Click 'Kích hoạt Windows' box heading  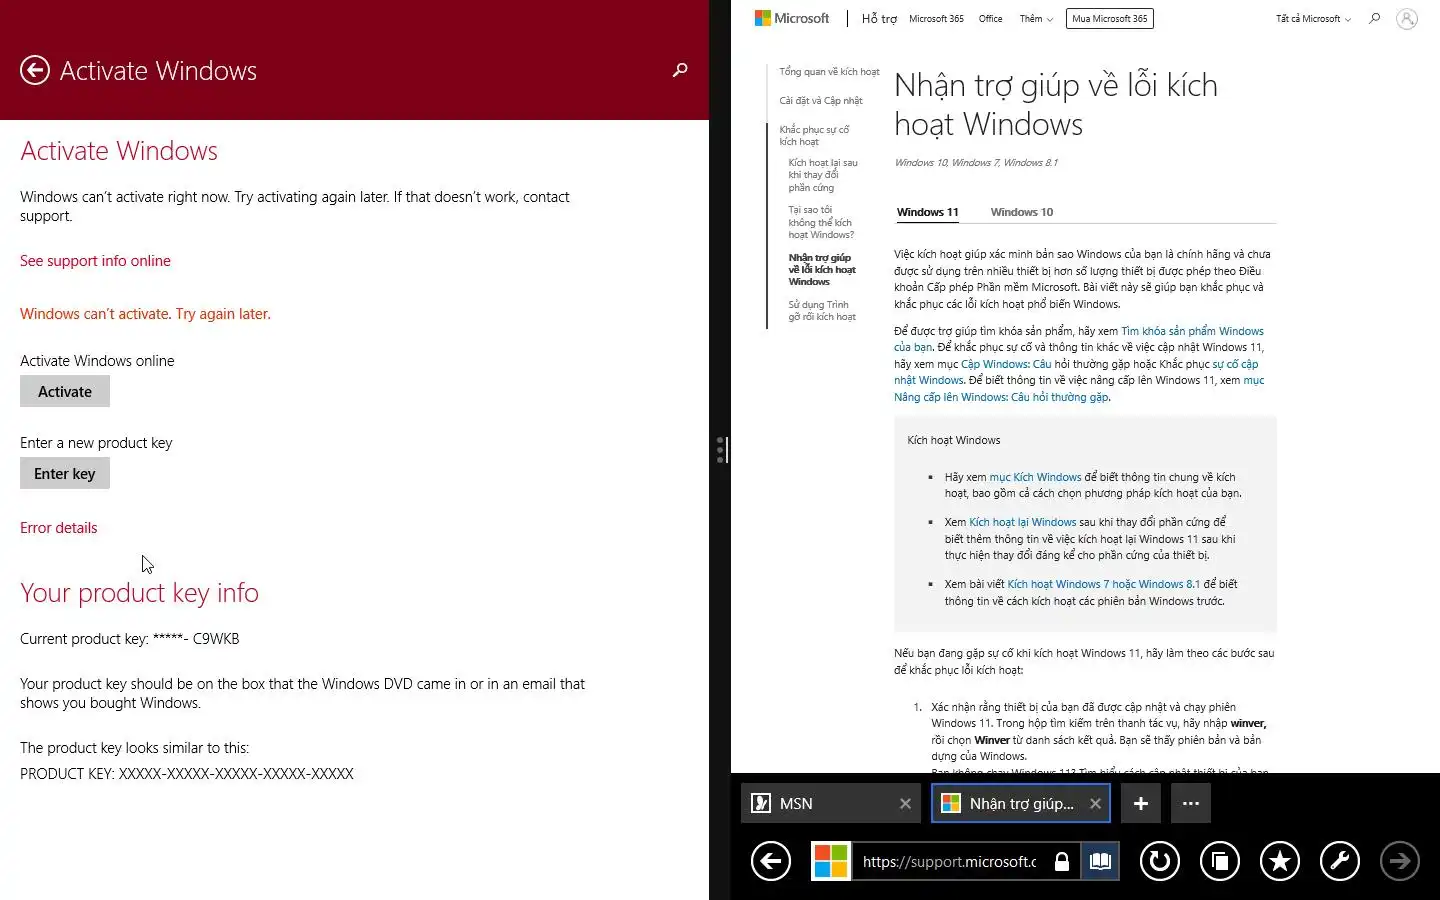pos(954,440)
